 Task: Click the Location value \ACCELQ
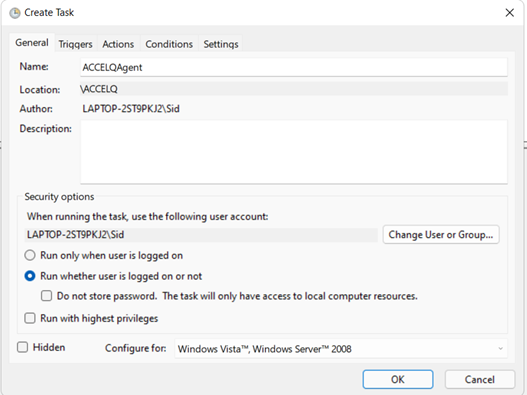294,89
